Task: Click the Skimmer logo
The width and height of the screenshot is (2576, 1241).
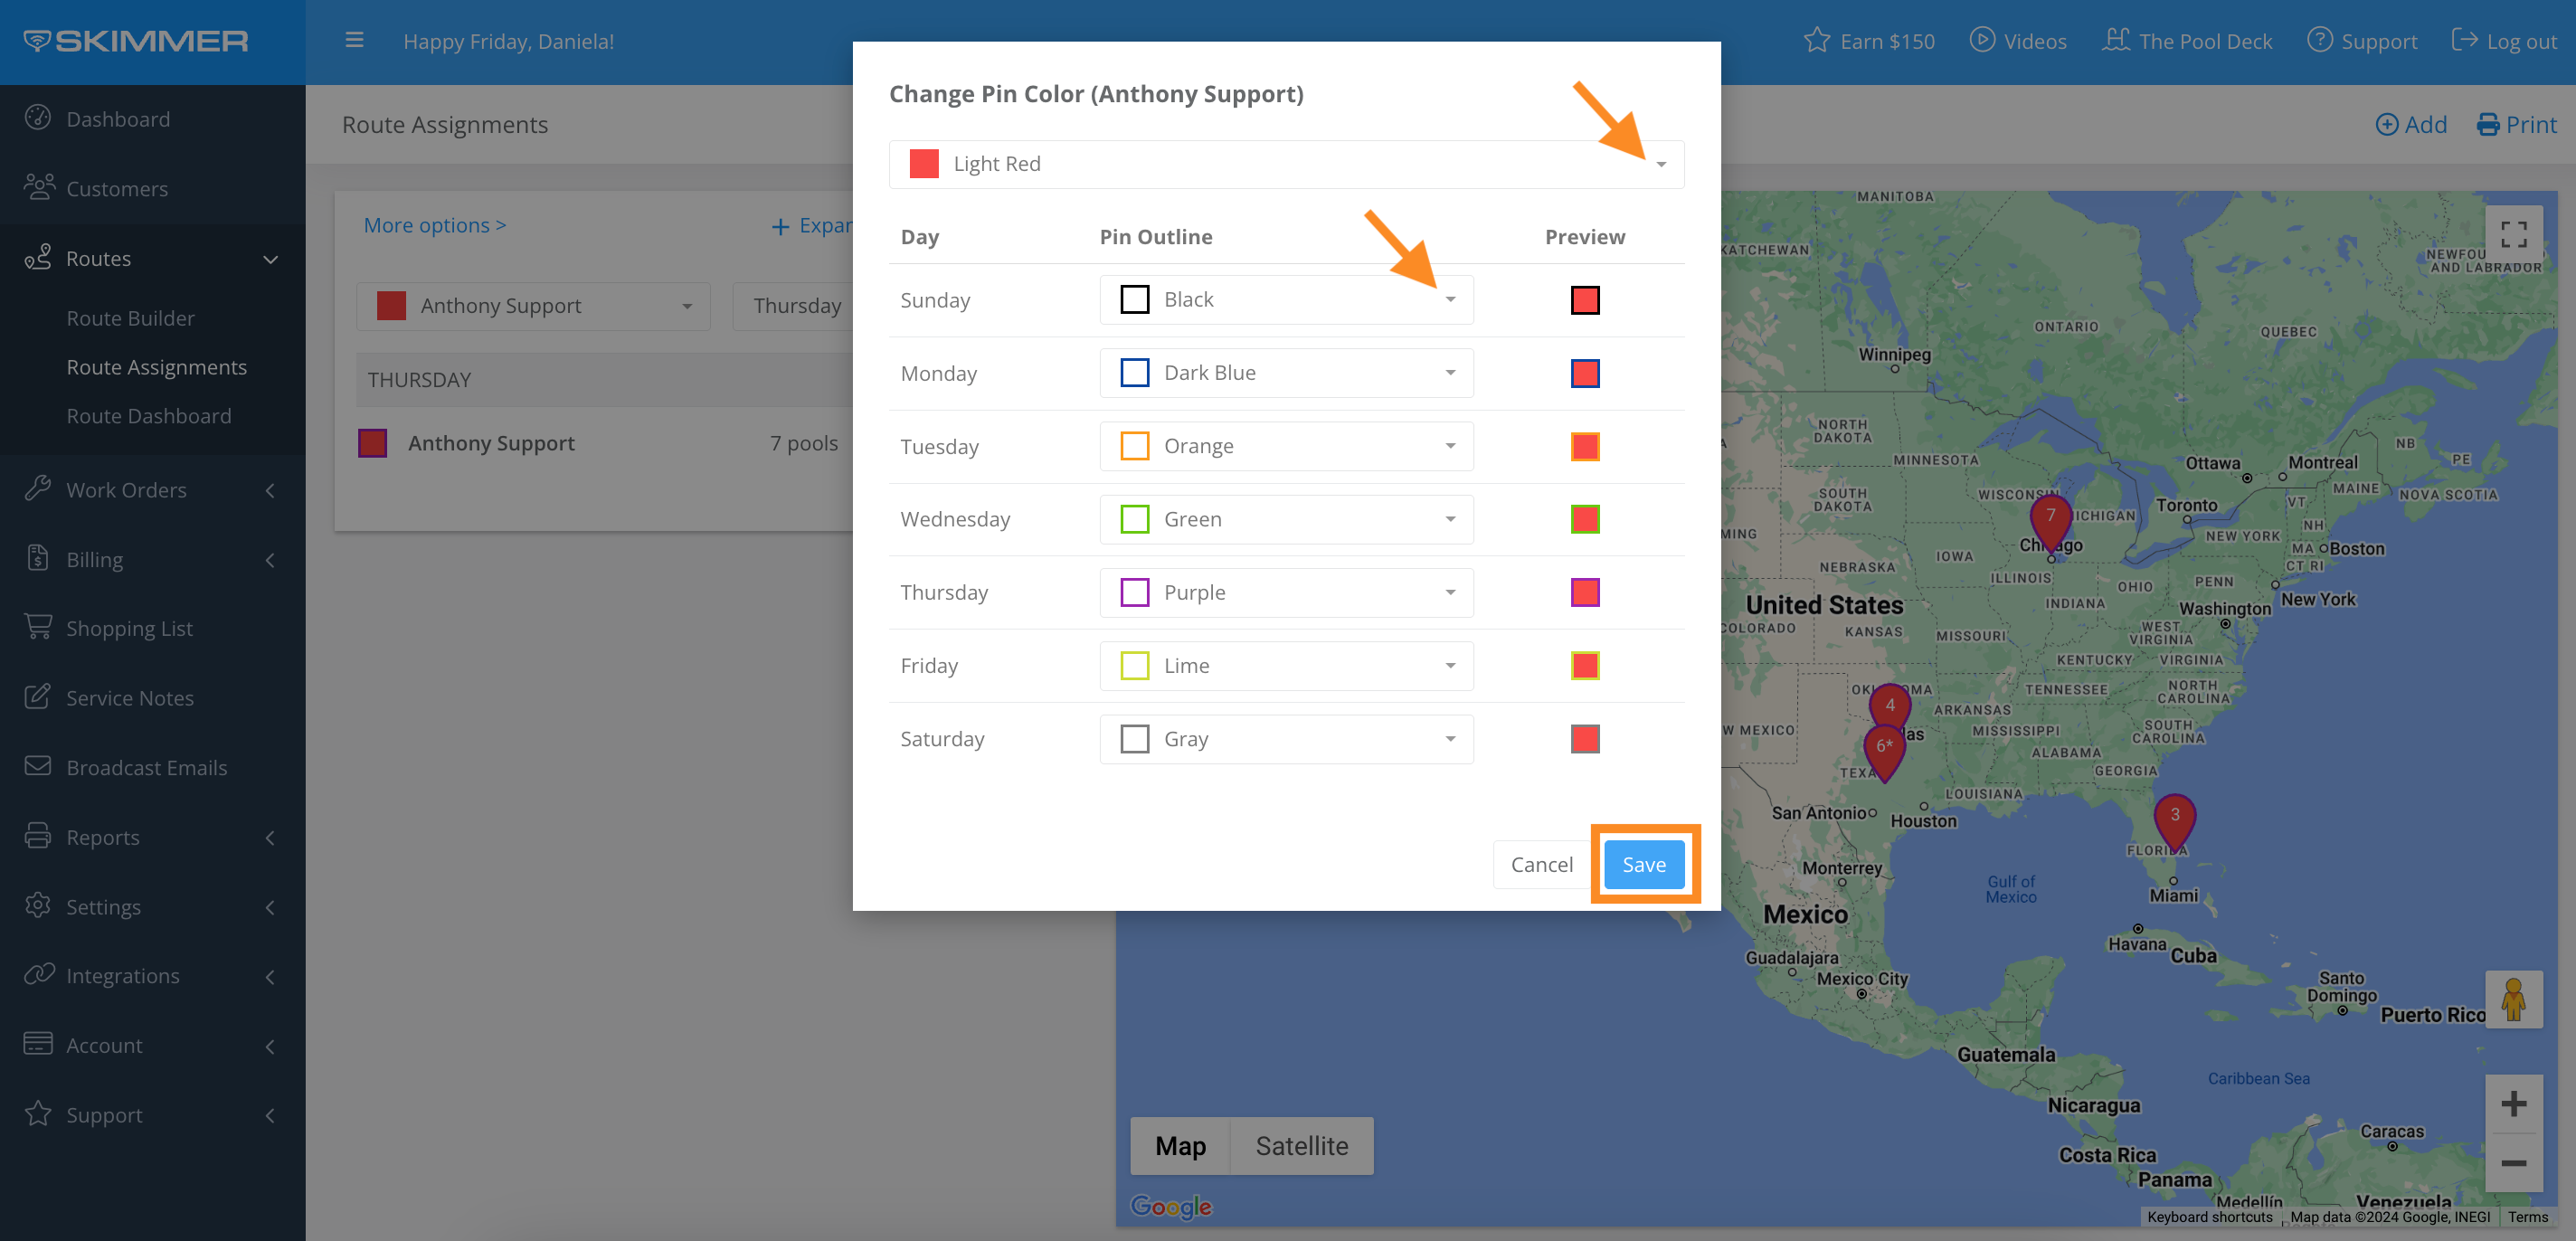Action: click(x=136, y=41)
